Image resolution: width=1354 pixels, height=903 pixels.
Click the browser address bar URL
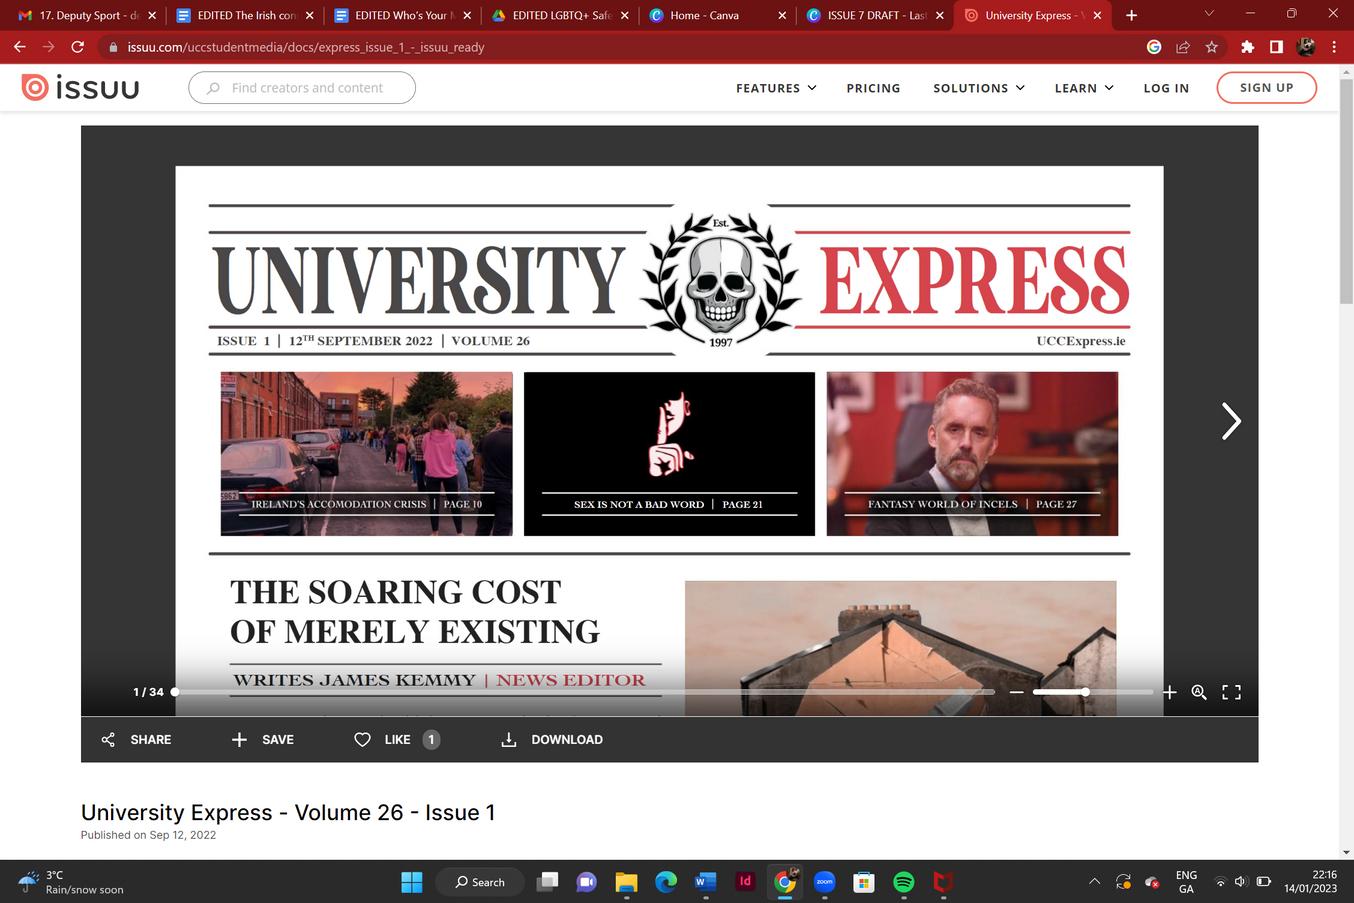306,47
